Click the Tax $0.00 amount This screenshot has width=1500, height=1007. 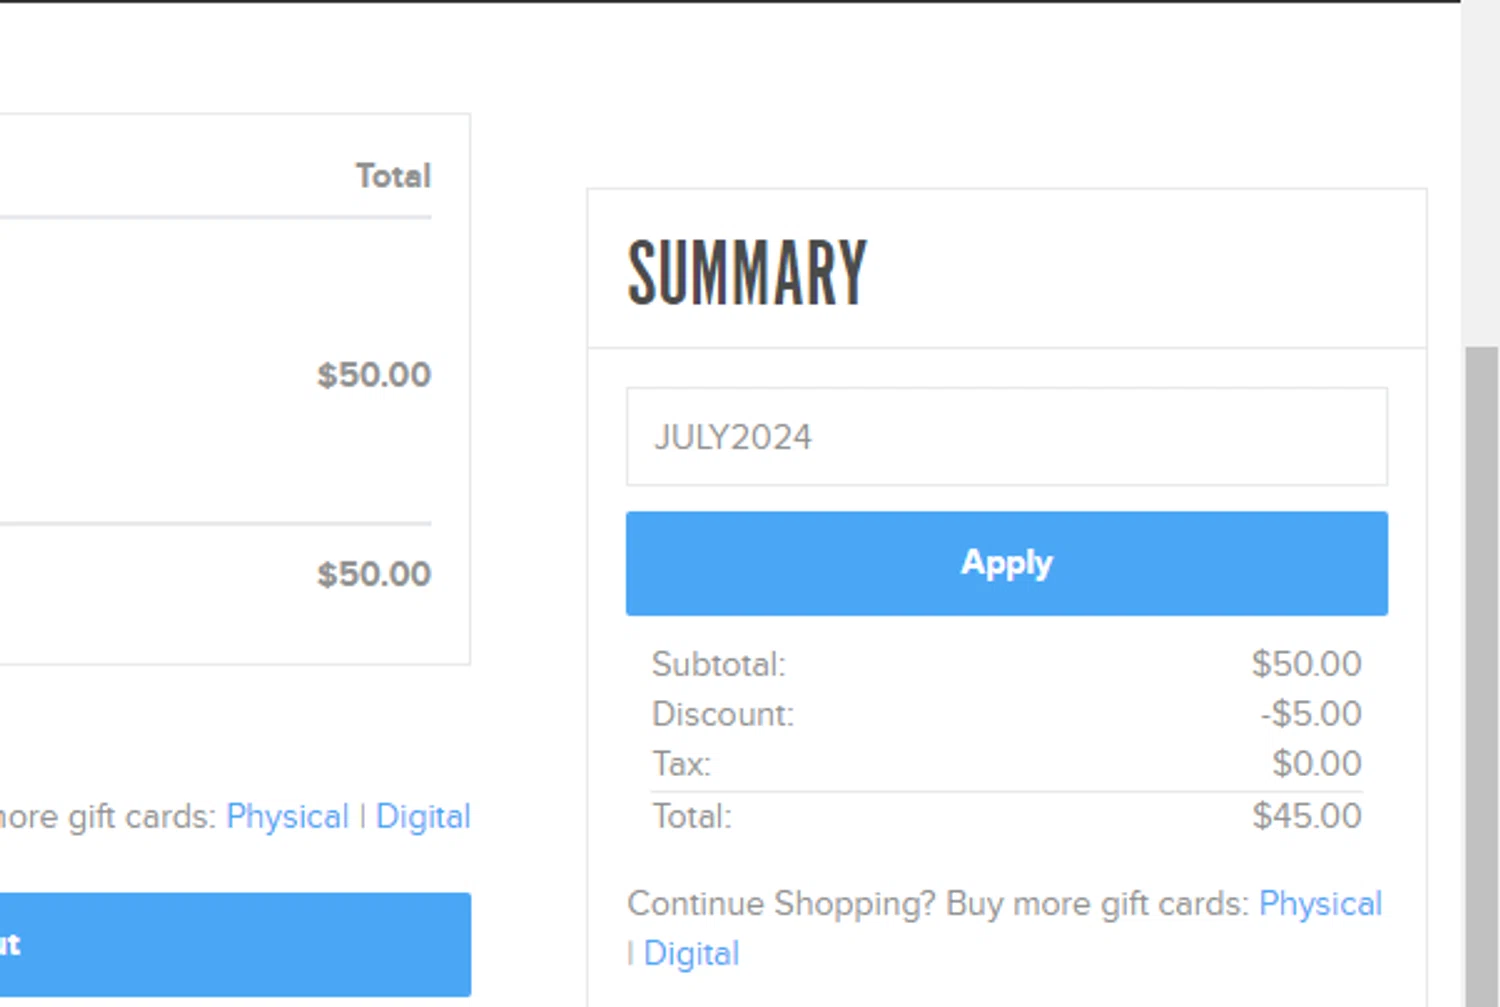(x=1316, y=764)
